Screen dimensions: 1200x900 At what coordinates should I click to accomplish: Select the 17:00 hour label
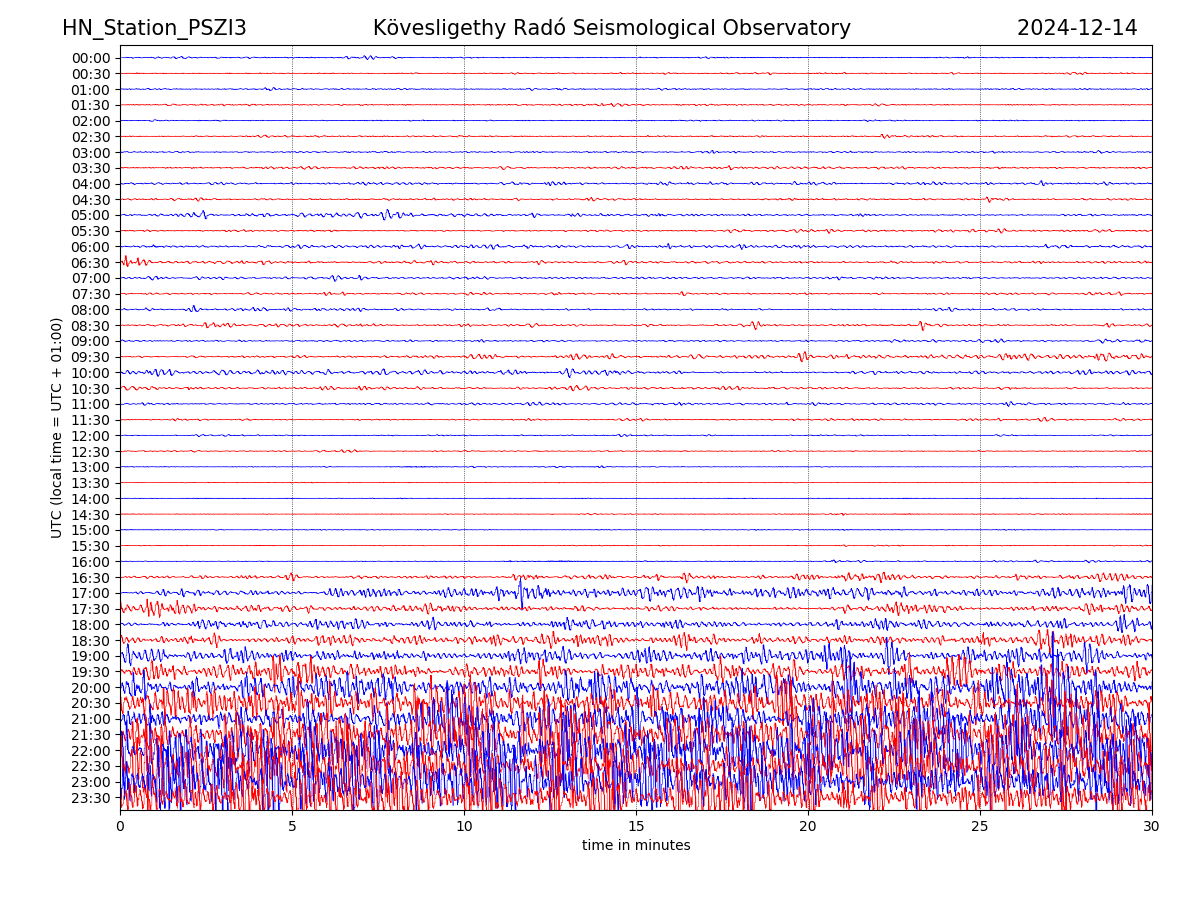point(91,593)
